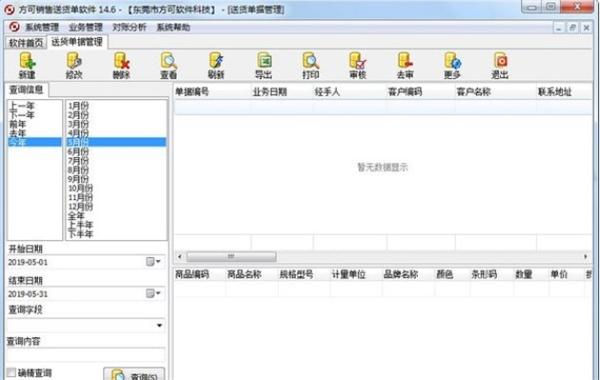
Task: Click the 品牌名称 column header
Action: click(408, 274)
